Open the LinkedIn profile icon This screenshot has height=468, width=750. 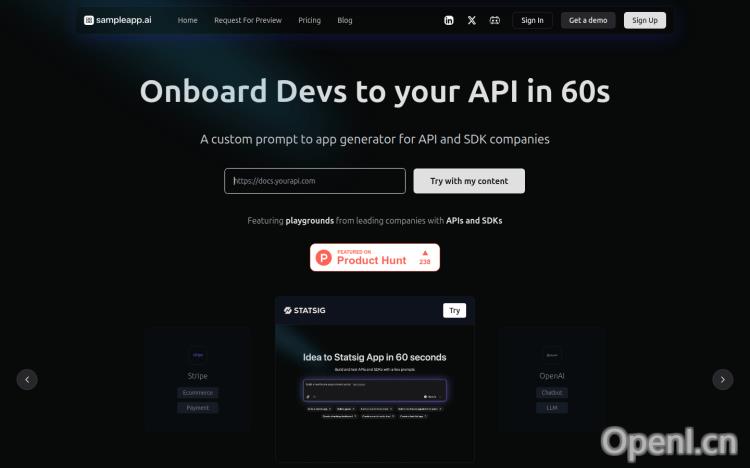(449, 20)
